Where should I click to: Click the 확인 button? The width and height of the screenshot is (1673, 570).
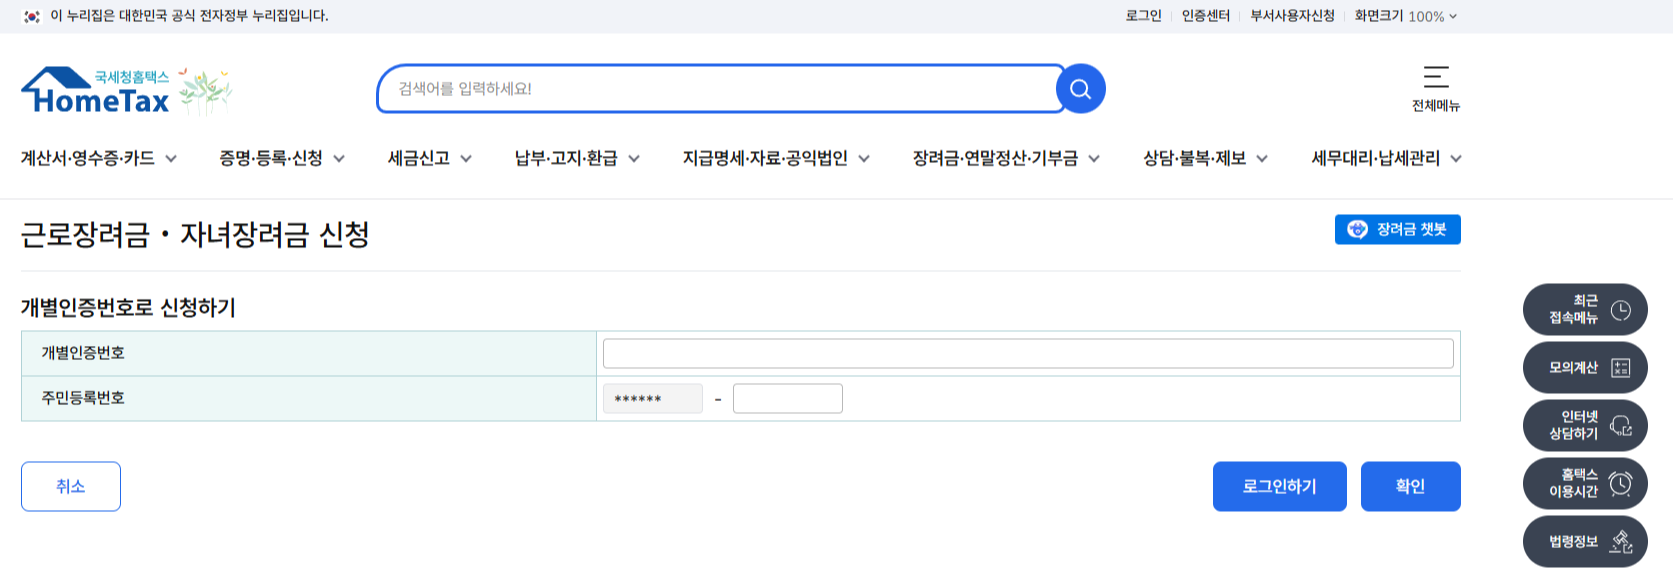click(x=1410, y=486)
